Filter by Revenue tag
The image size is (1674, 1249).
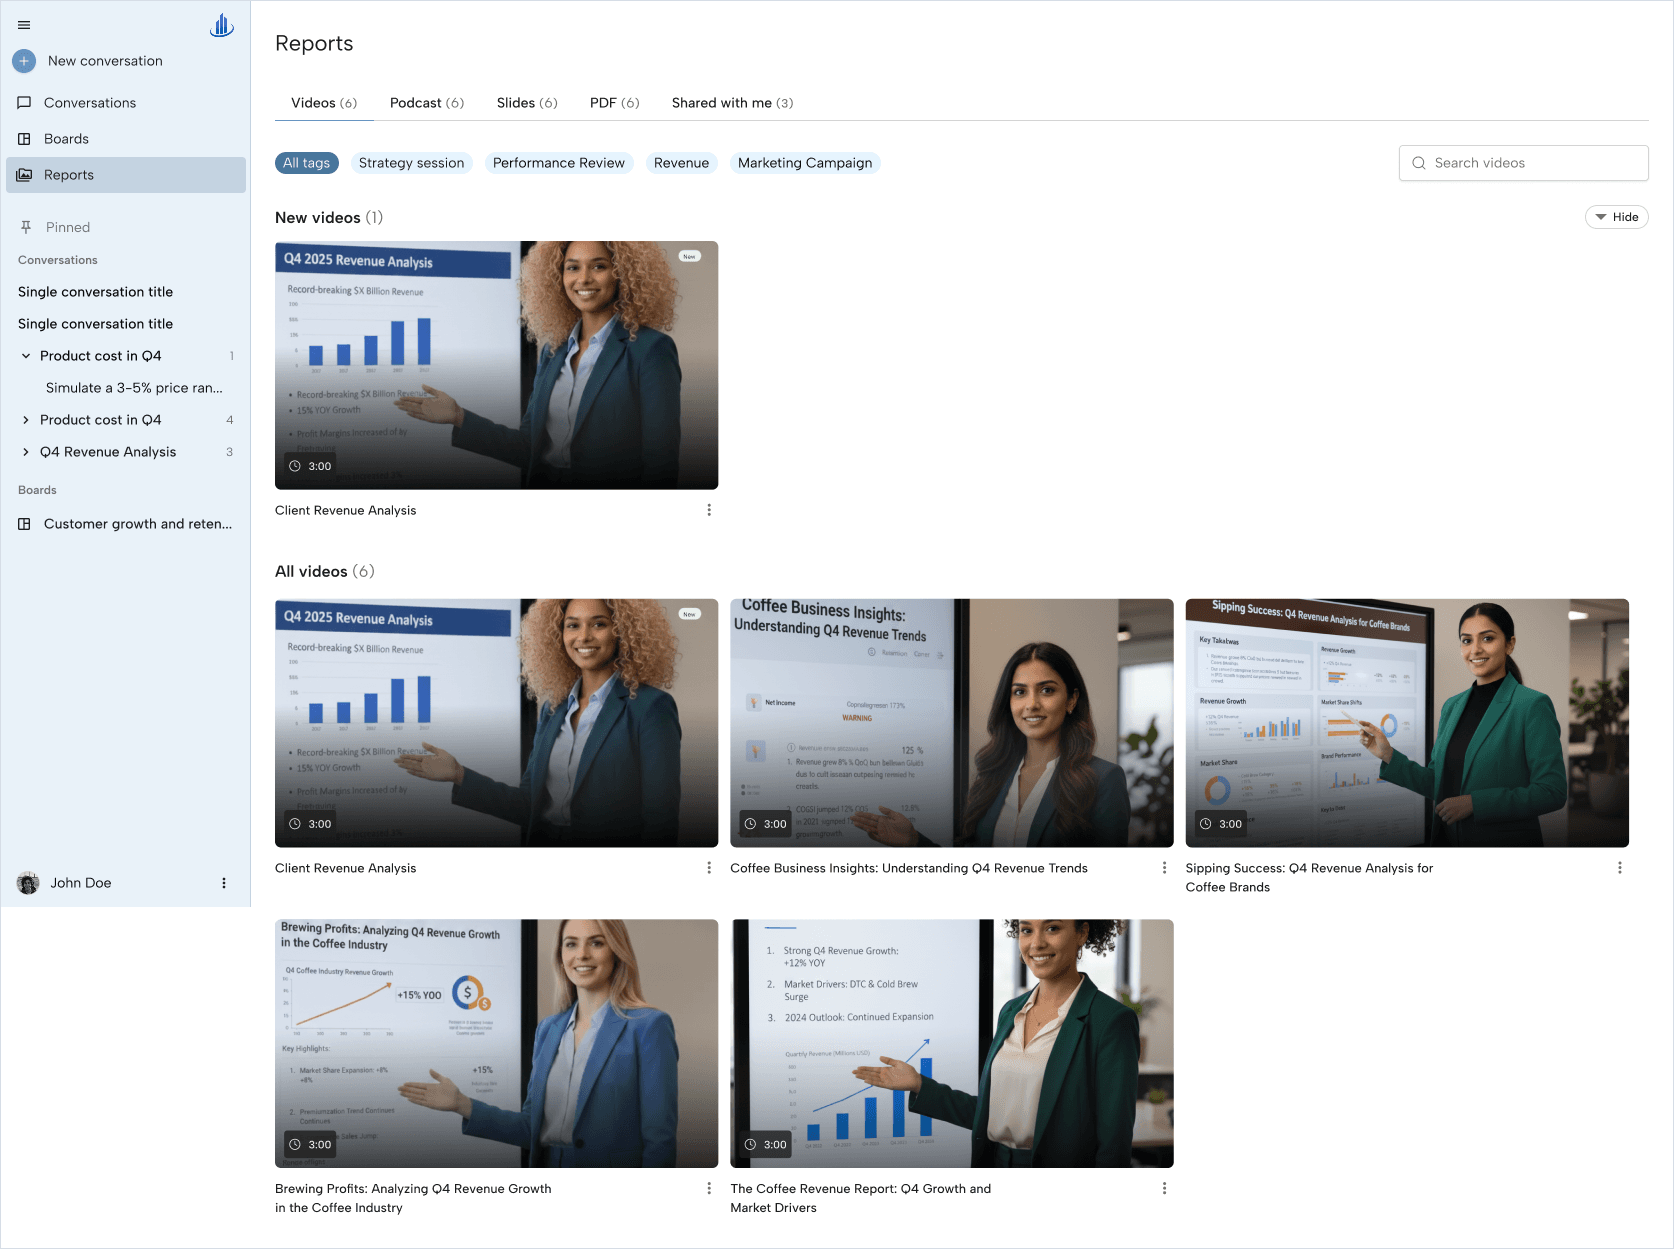tap(681, 163)
